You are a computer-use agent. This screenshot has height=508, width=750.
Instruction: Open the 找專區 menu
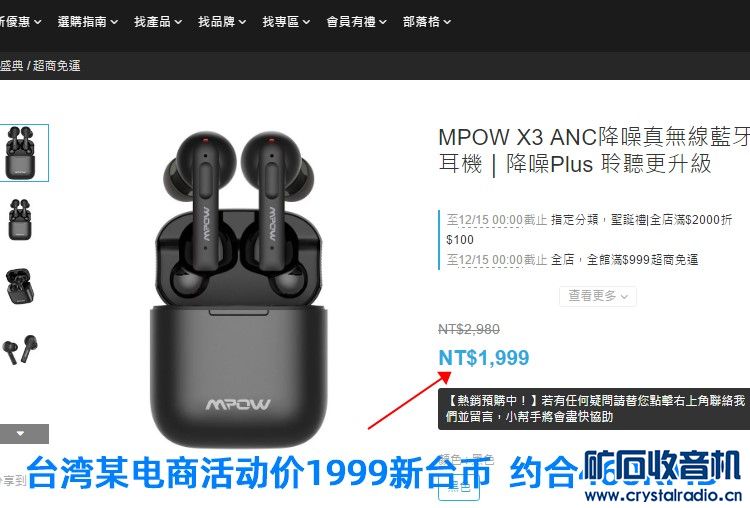(x=286, y=22)
